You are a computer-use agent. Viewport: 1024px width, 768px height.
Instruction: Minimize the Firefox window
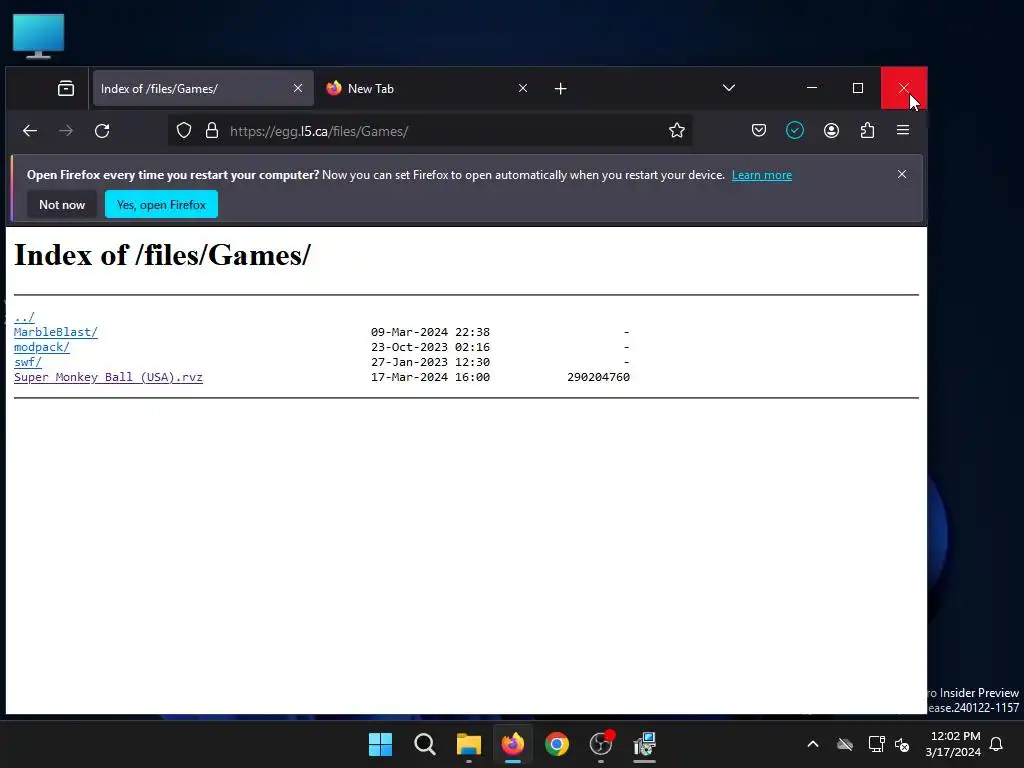pyautogui.click(x=812, y=88)
